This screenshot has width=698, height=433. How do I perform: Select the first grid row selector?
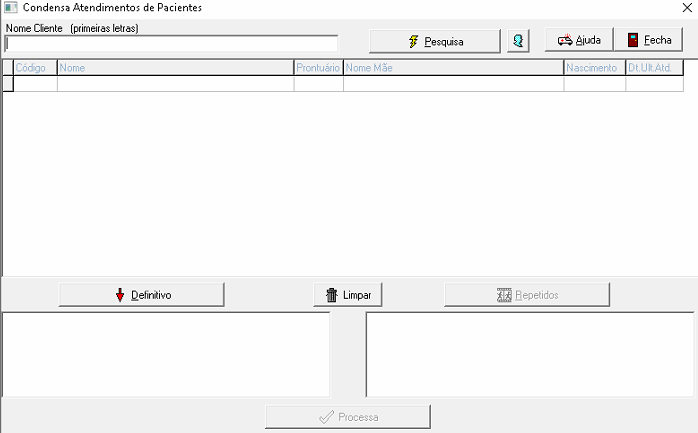(8, 84)
